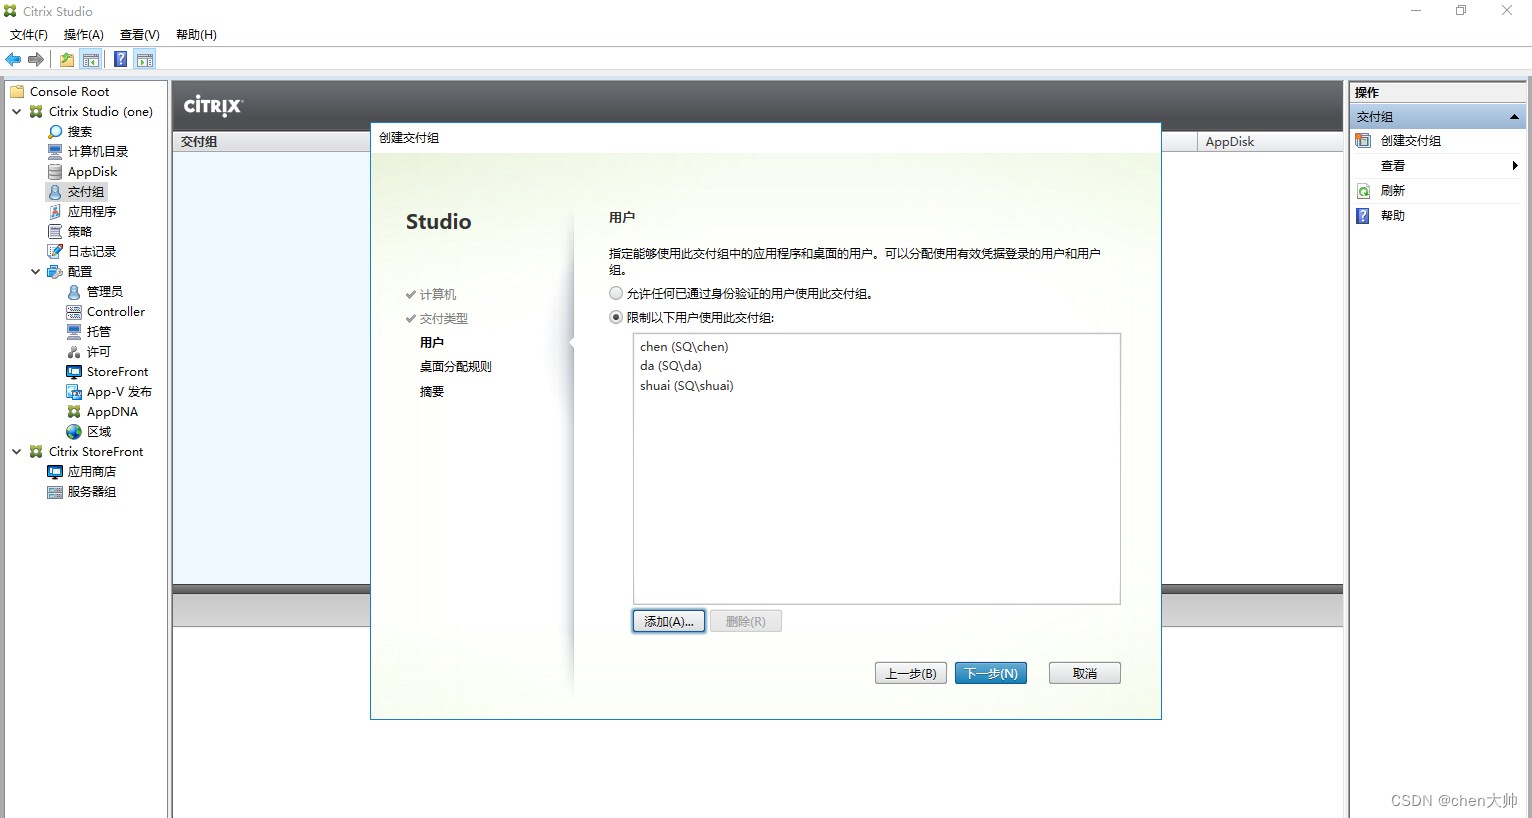Select Console Root tree item

click(69, 92)
